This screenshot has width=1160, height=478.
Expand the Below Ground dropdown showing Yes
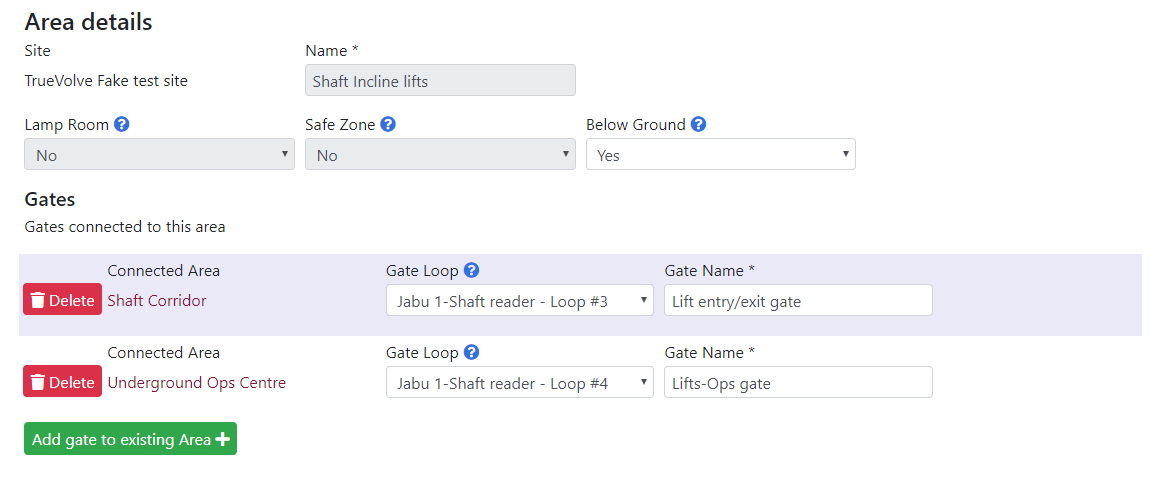721,154
